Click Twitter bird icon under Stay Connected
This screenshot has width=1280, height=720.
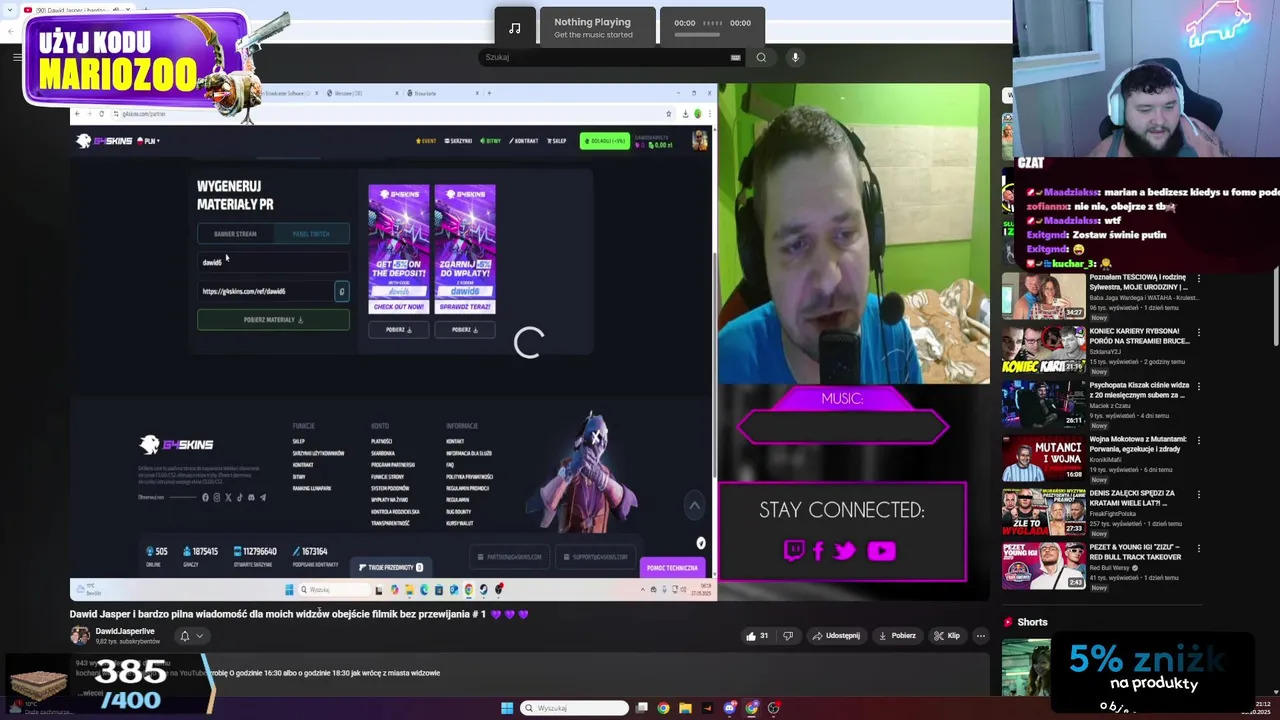tap(845, 550)
